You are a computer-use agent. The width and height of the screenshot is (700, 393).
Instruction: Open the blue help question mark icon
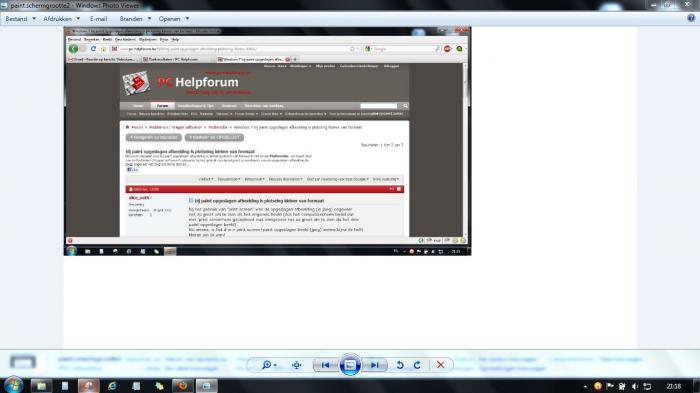pos(691,18)
